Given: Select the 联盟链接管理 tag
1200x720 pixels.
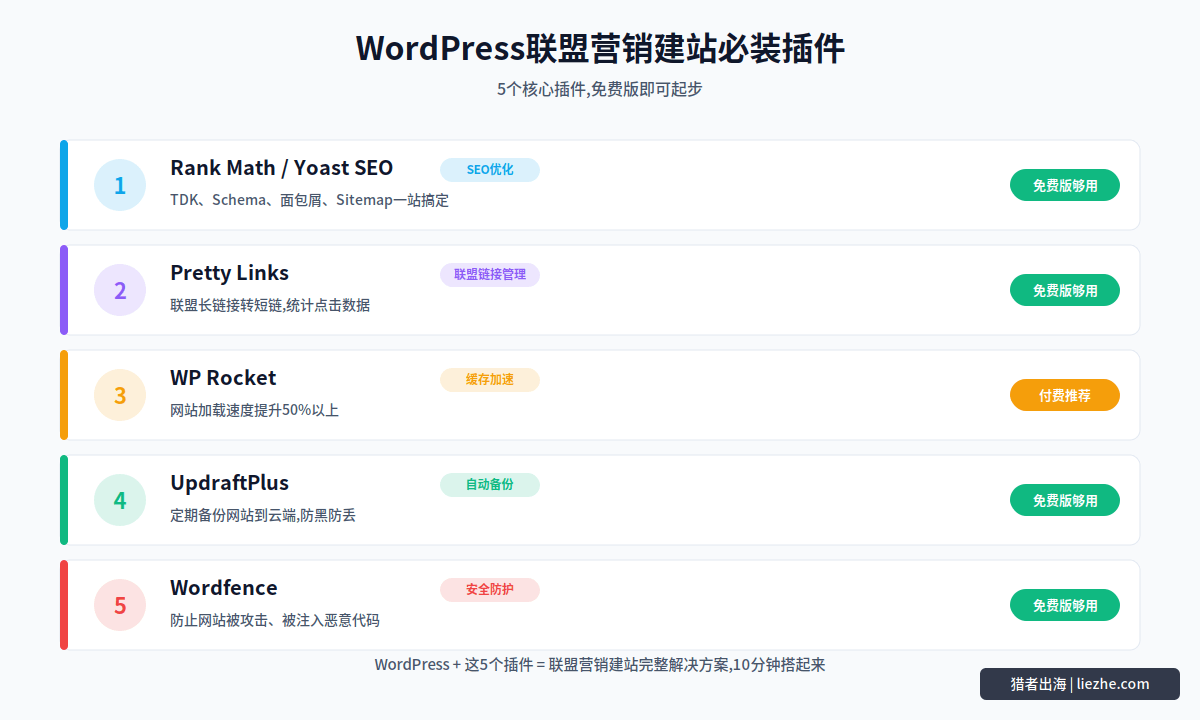Looking at the screenshot, I should 490,275.
